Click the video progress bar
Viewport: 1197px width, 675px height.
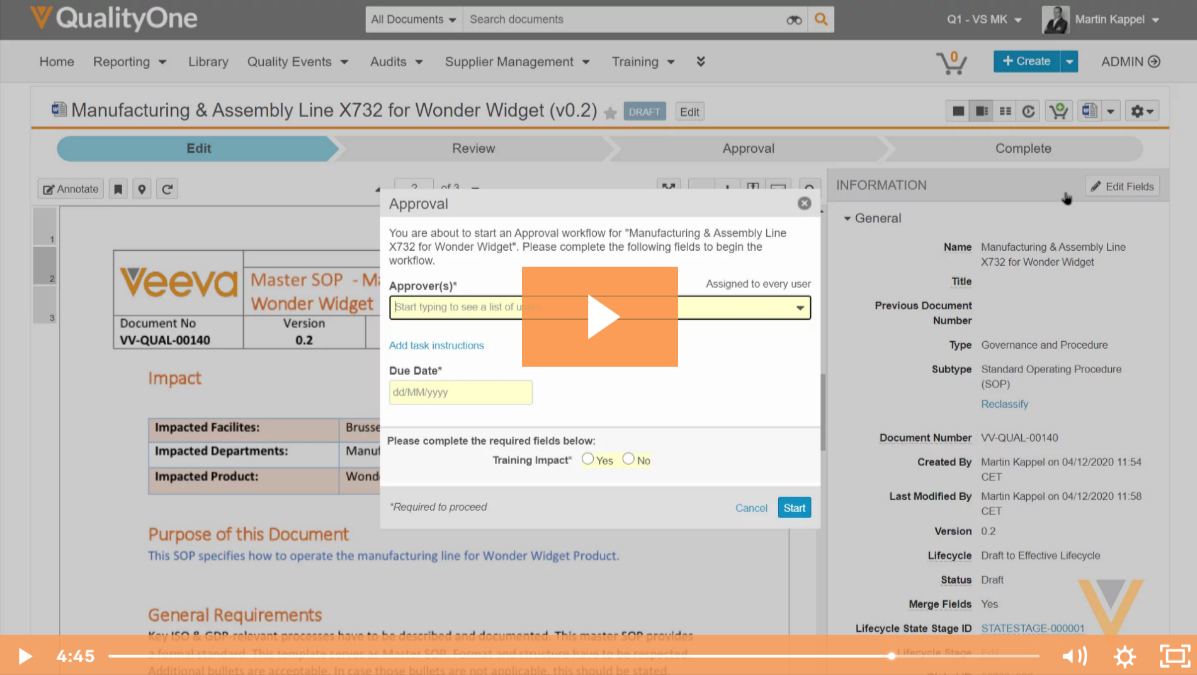pos(500,656)
